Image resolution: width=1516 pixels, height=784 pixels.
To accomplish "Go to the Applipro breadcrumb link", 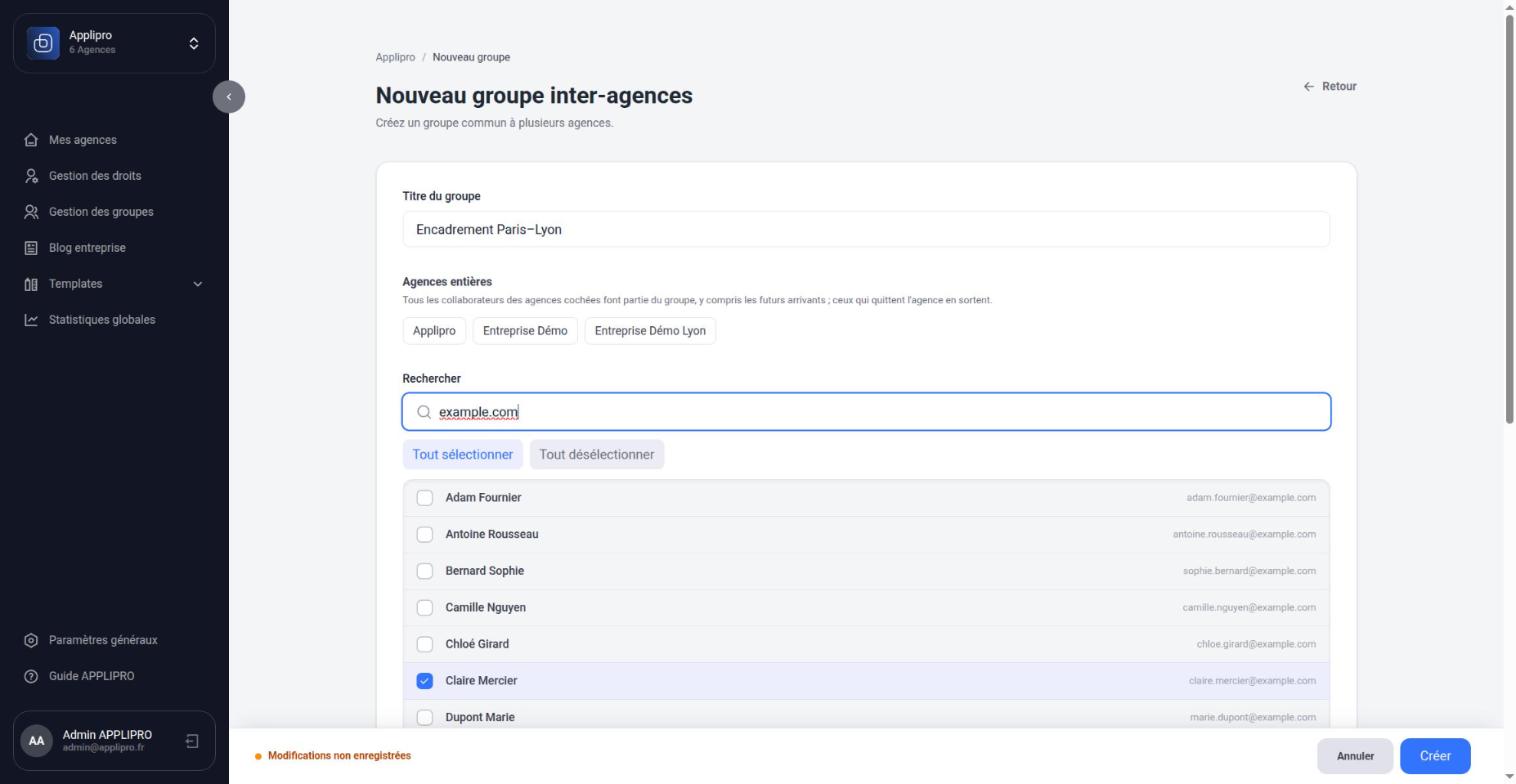I will (x=395, y=57).
